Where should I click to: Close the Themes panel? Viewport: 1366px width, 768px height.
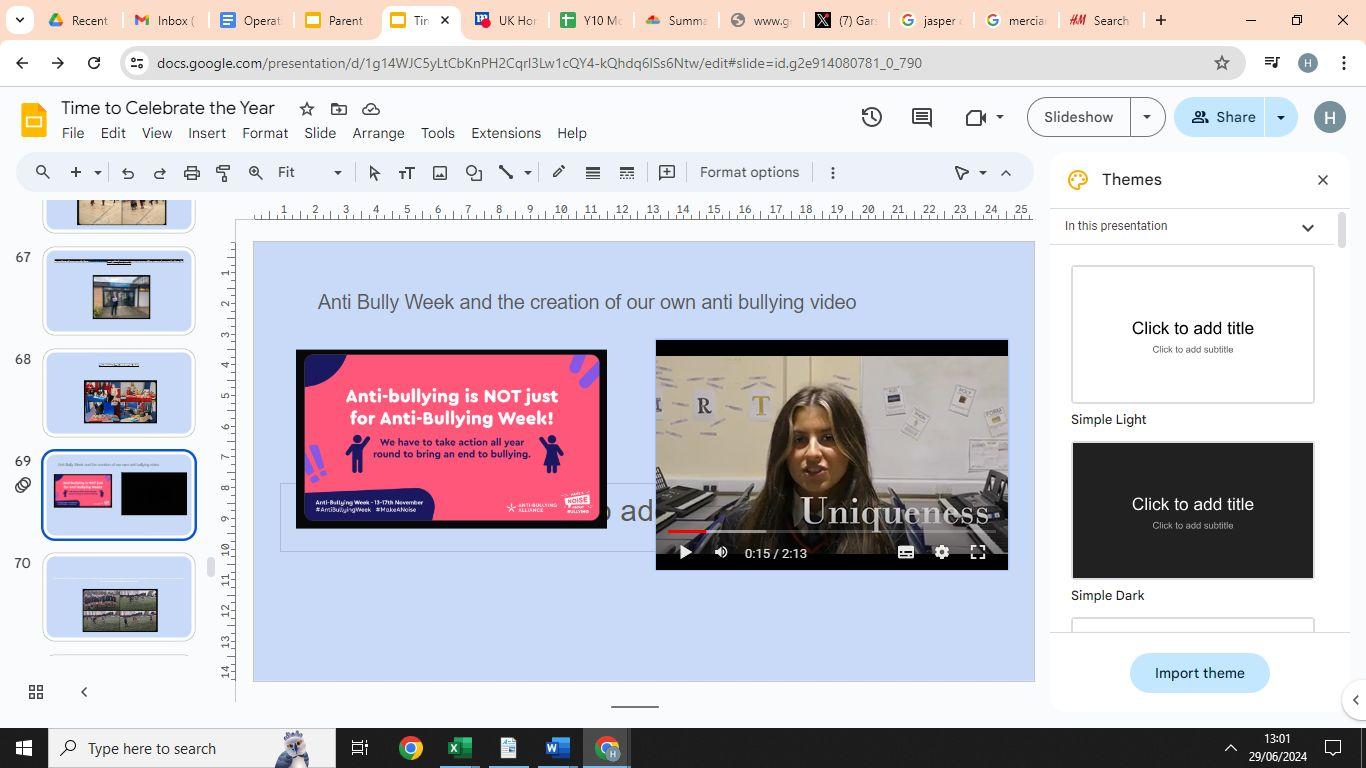pyautogui.click(x=1323, y=180)
